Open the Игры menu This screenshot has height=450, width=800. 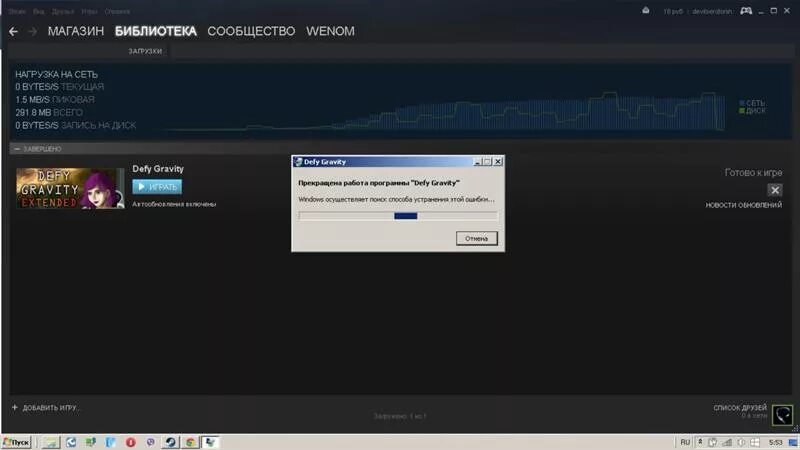click(x=89, y=11)
